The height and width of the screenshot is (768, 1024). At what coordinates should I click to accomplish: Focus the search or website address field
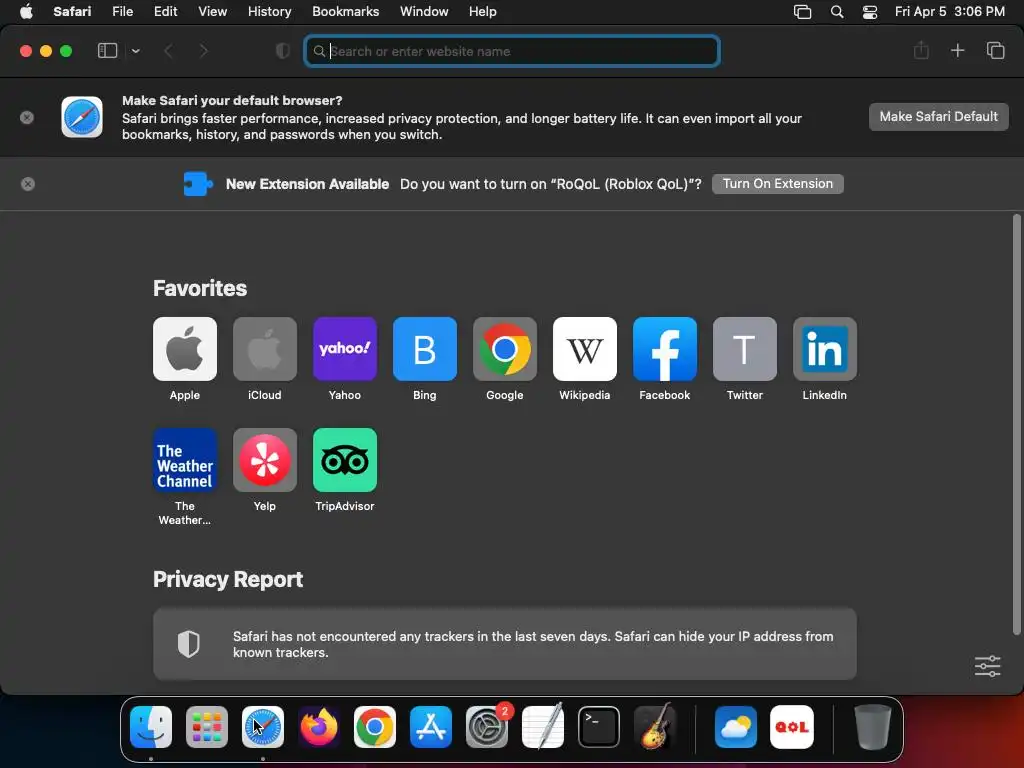(x=512, y=51)
